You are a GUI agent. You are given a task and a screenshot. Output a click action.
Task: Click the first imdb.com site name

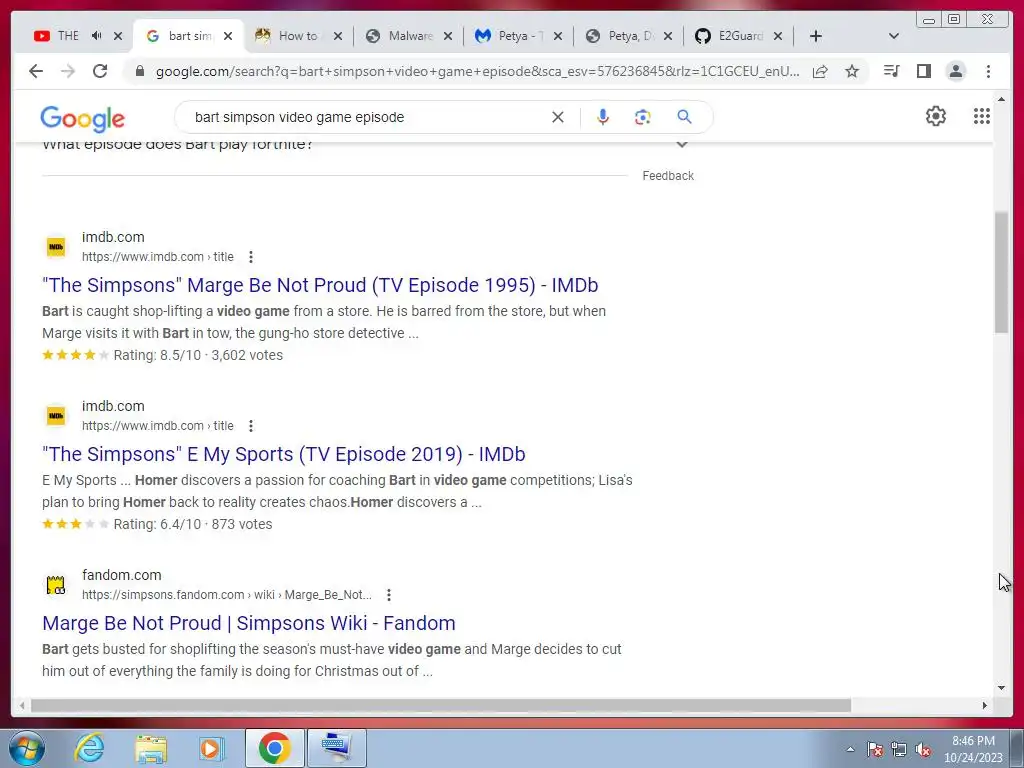pos(113,237)
